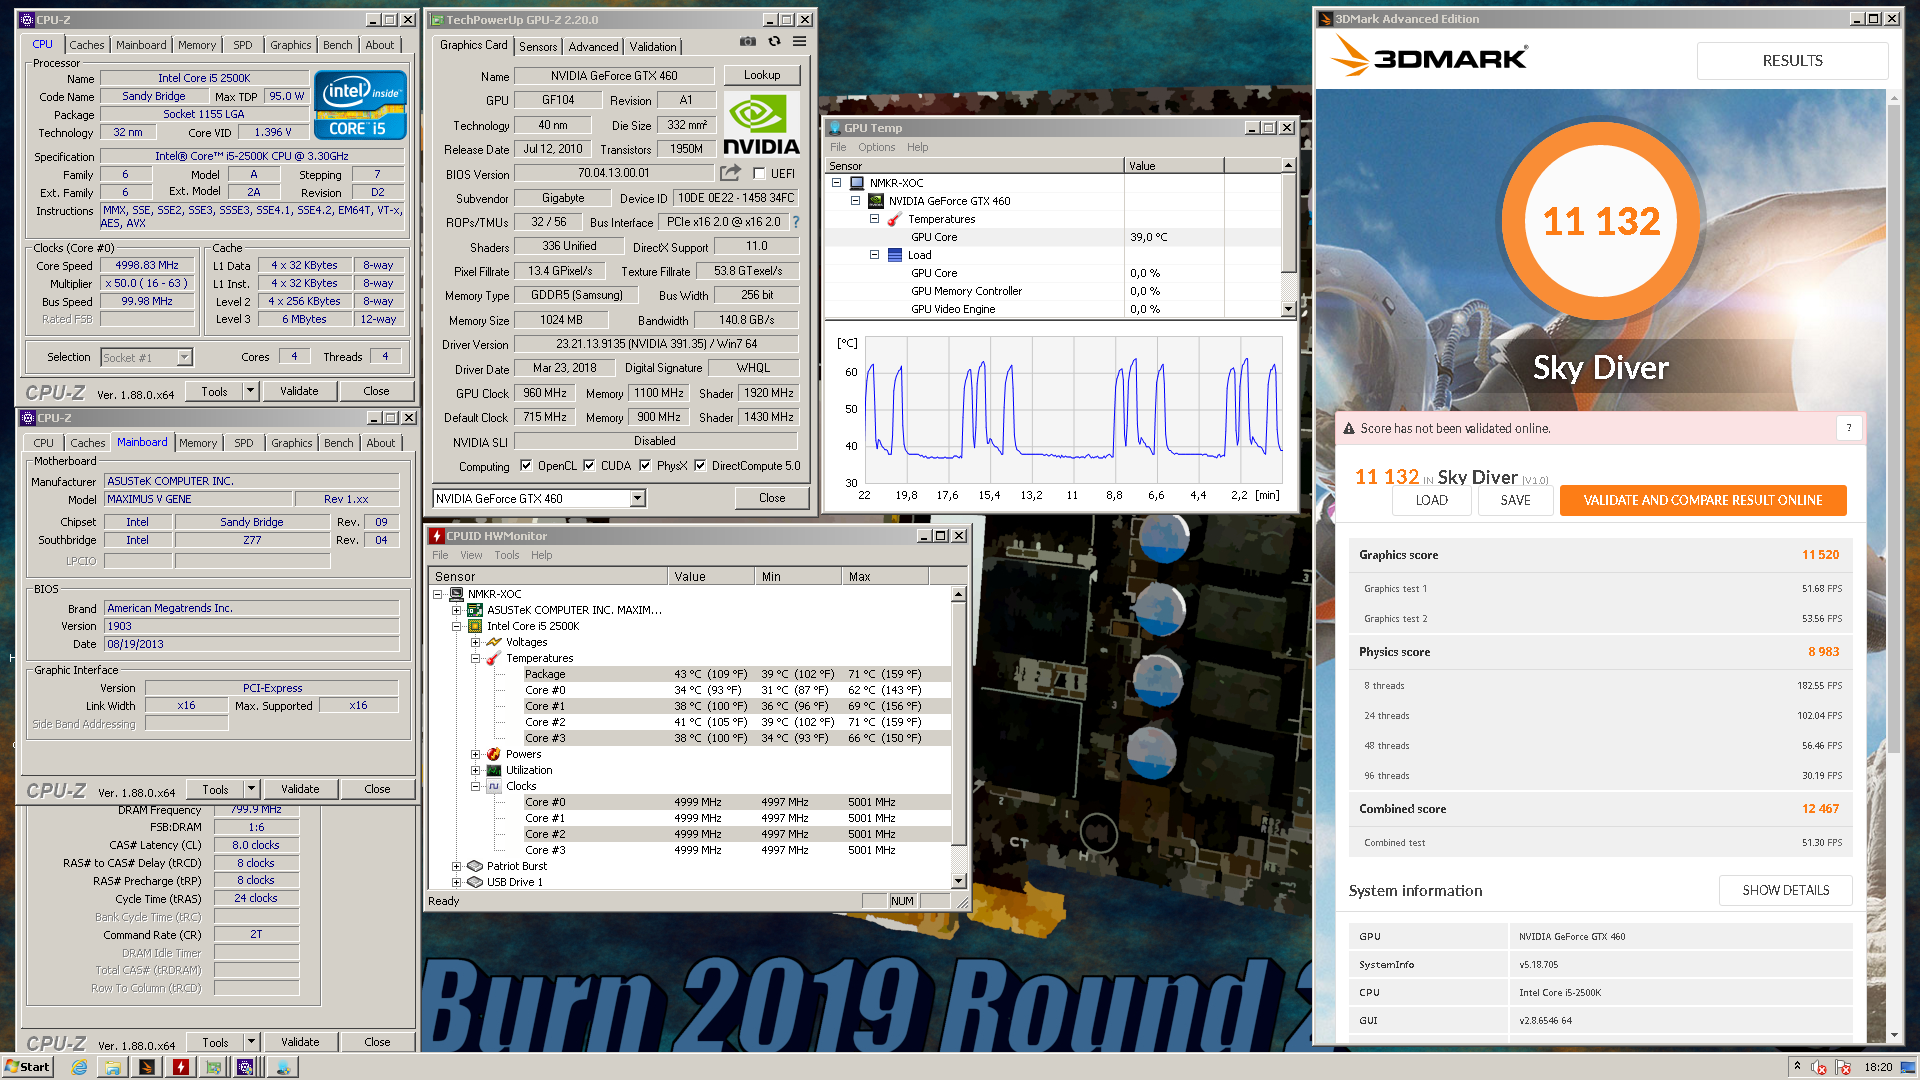Expand the Powers node in HWMonitor
The height and width of the screenshot is (1080, 1920).
(x=475, y=754)
